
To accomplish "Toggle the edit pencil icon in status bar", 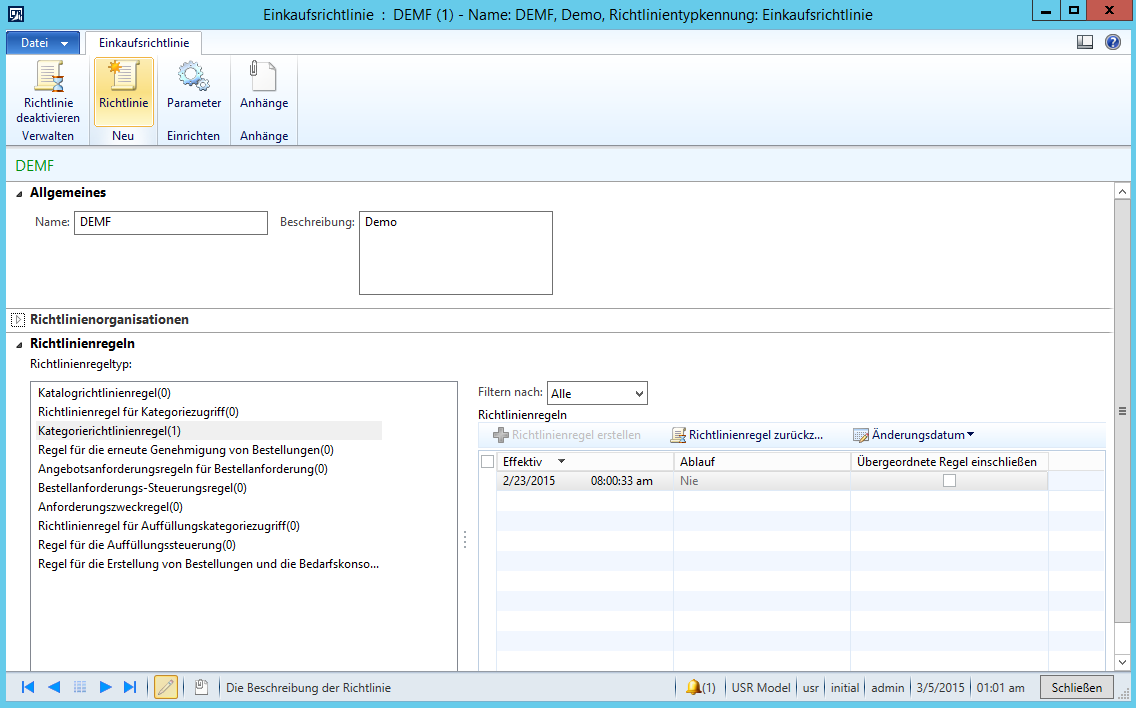I will [166, 687].
